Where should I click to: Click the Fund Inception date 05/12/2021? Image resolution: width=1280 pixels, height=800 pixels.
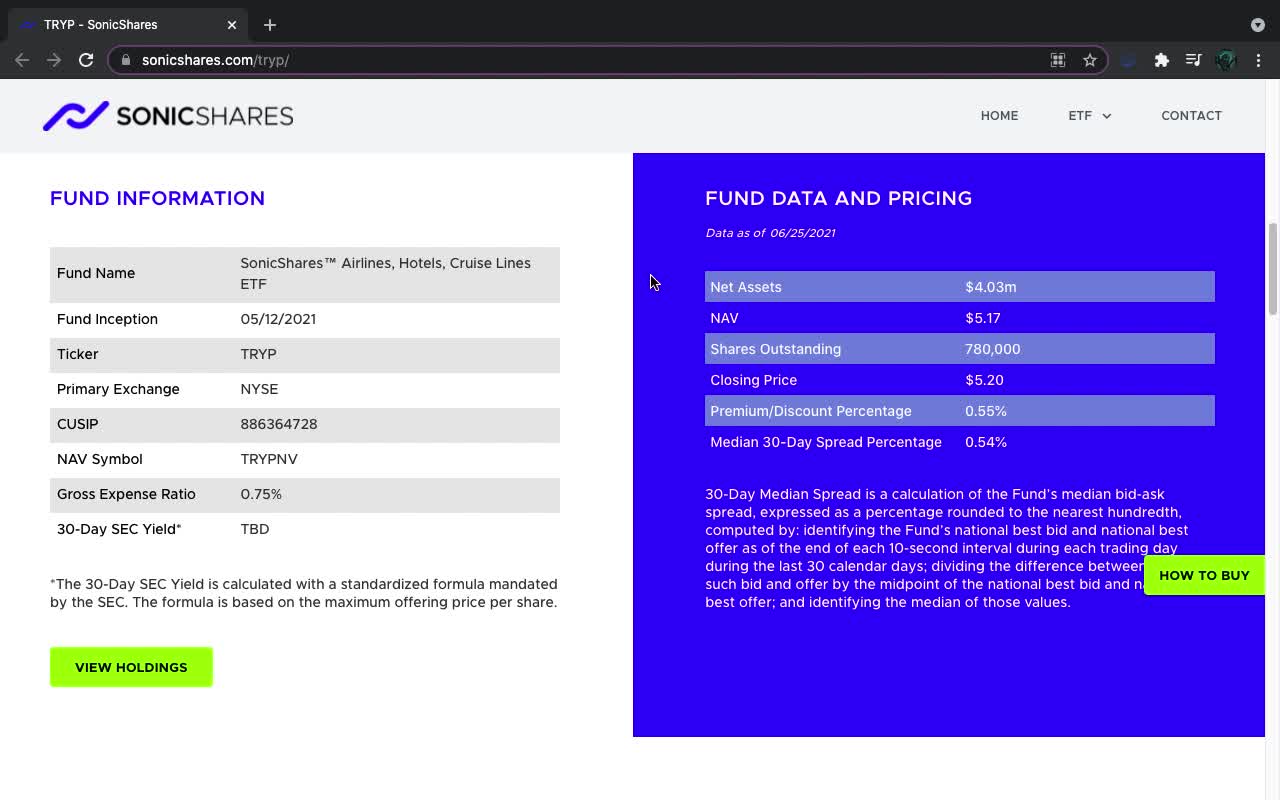click(278, 319)
